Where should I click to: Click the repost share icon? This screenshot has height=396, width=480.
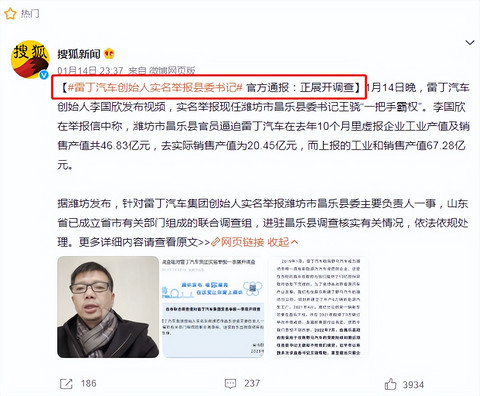click(x=66, y=384)
